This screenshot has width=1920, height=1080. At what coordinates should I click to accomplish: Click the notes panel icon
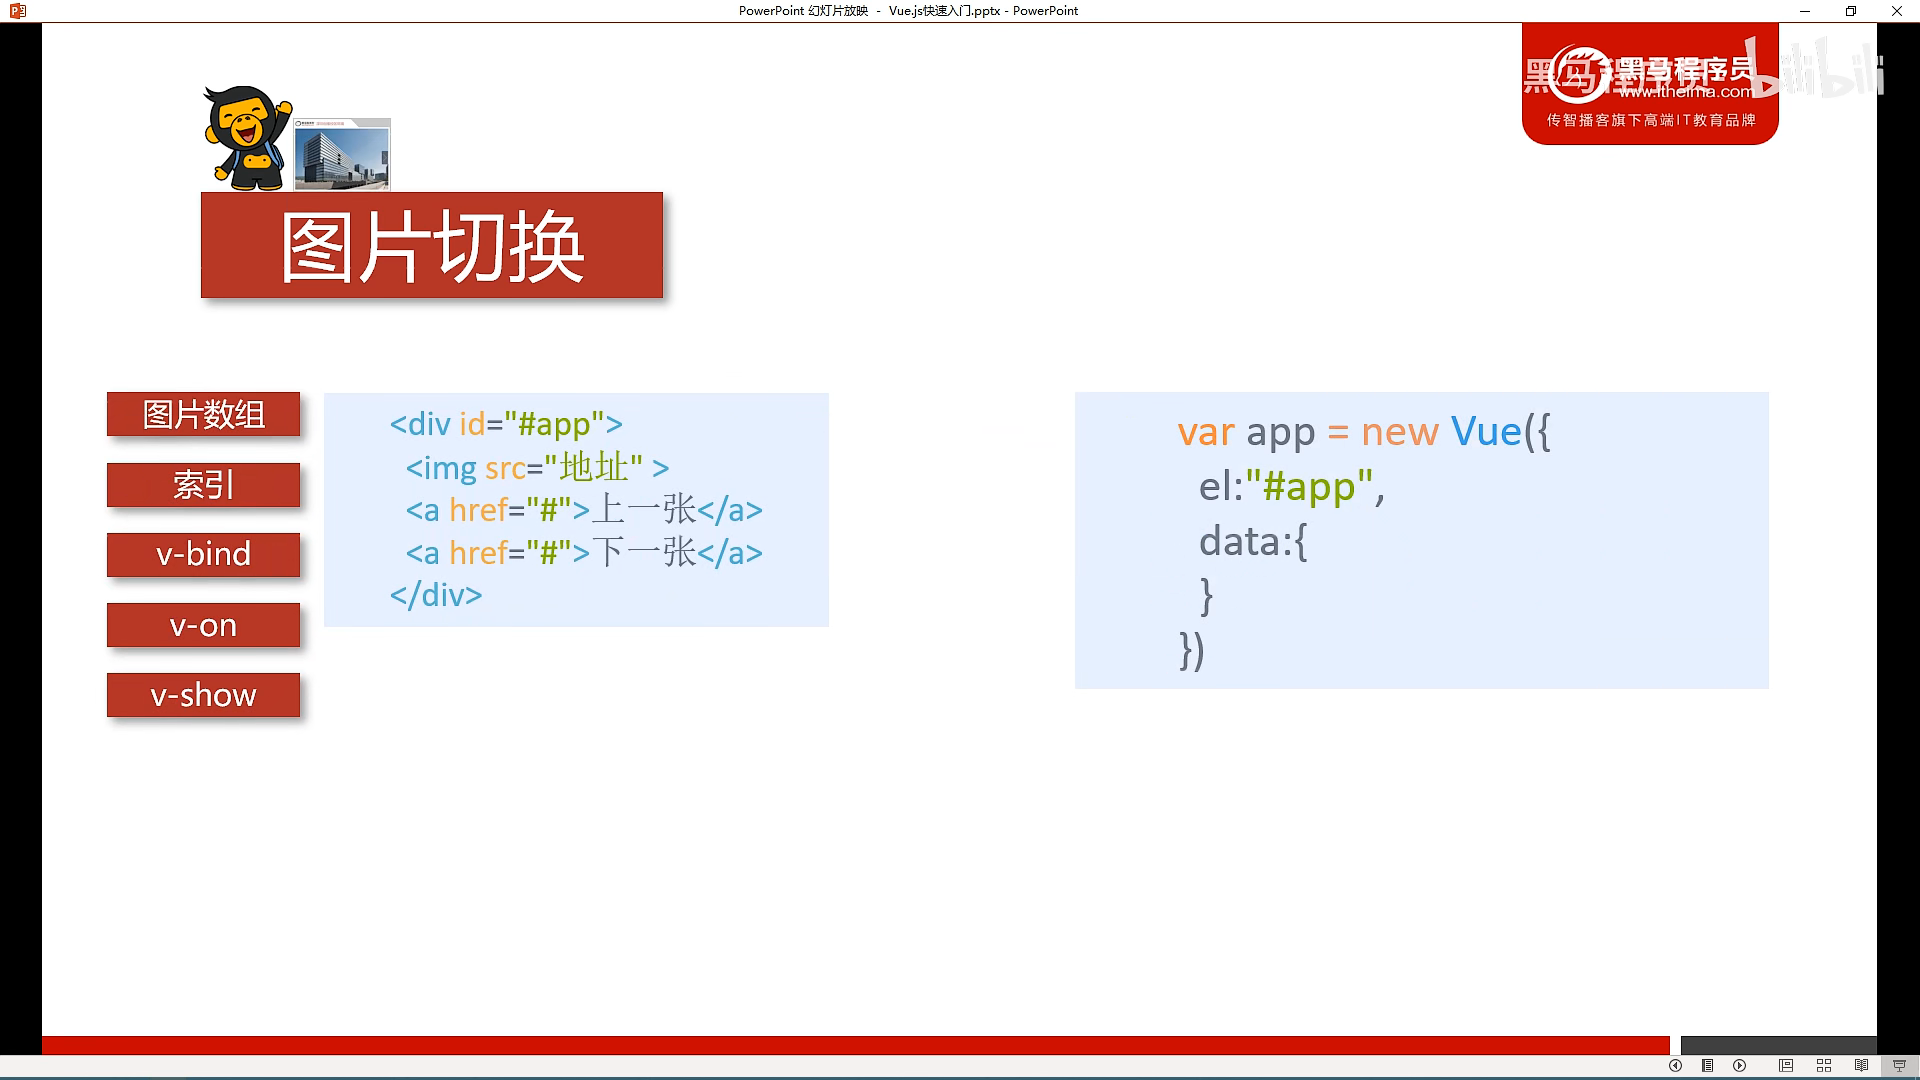coord(1708,1065)
